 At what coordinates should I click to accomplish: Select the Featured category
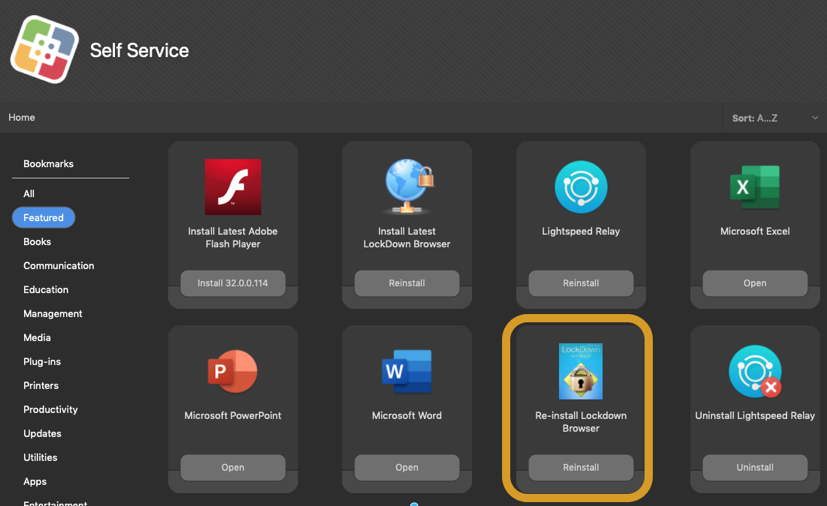(x=43, y=217)
